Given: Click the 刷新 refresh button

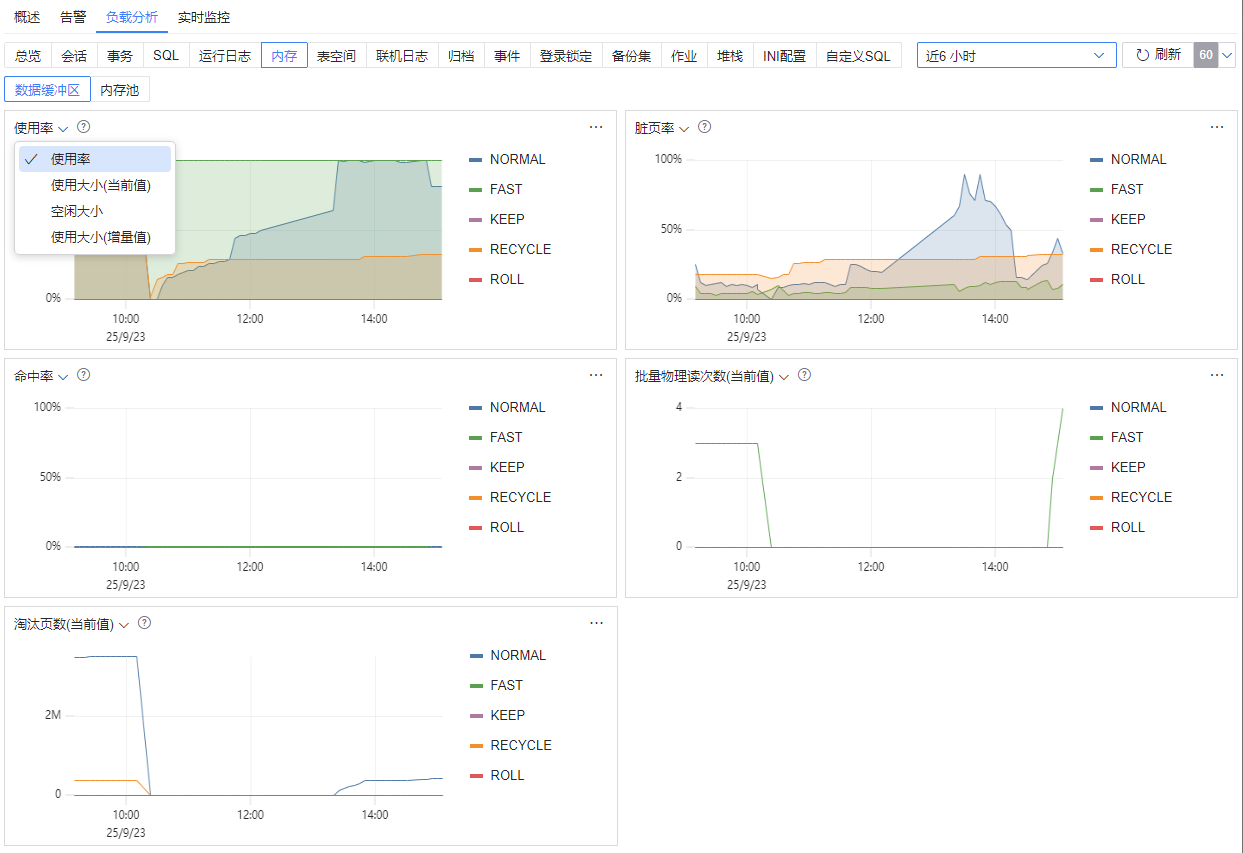Looking at the screenshot, I should click(1158, 55).
